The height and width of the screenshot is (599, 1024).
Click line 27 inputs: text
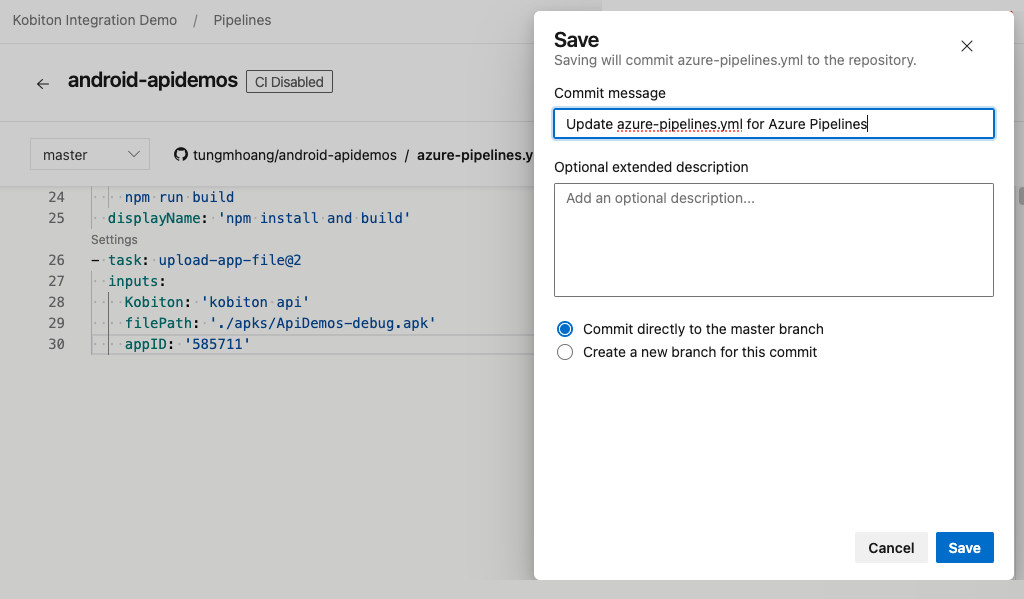[x=136, y=281]
